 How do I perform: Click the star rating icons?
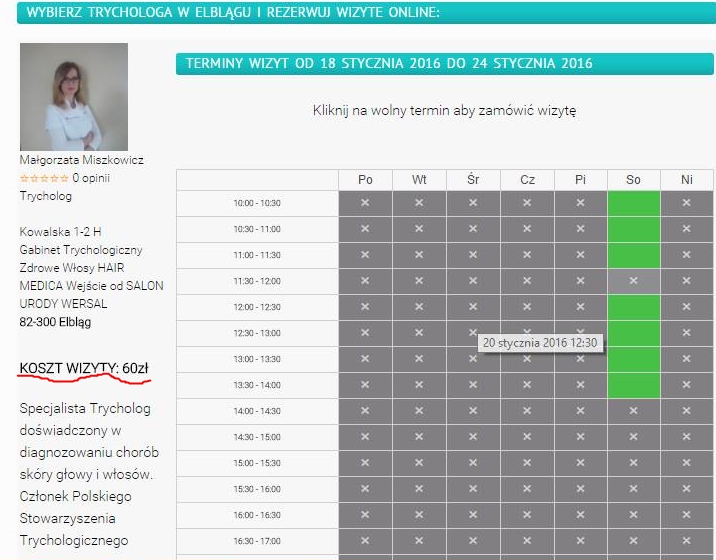(x=43, y=179)
